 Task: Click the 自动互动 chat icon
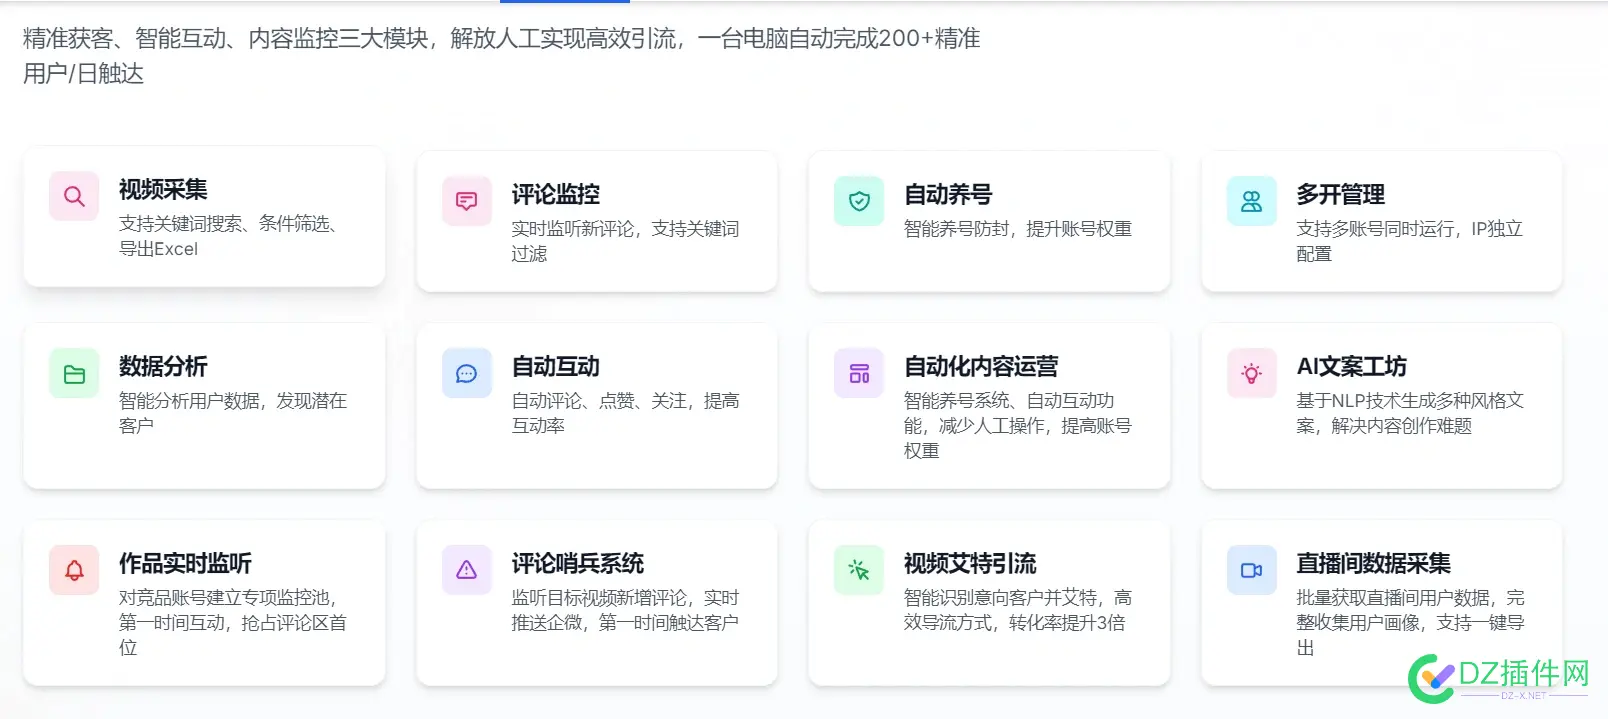pyautogui.click(x=465, y=372)
